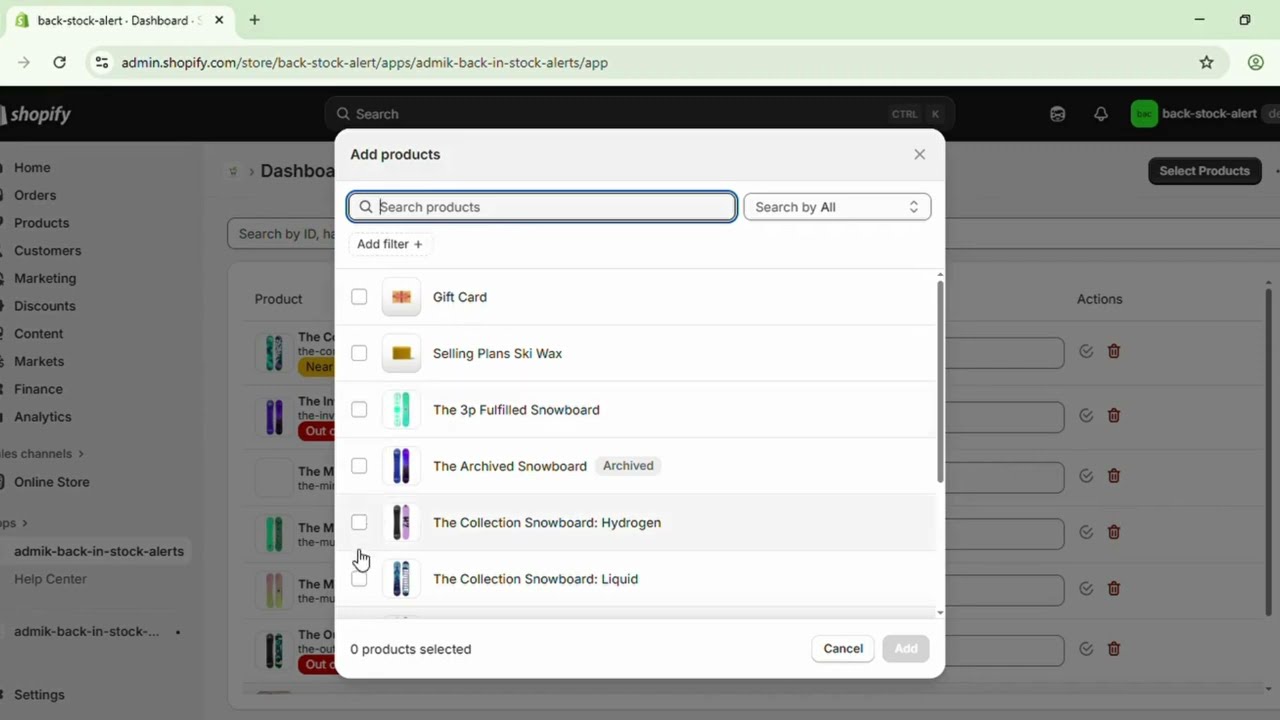Open Orders in the sidebar
Viewport: 1280px width, 720px height.
point(35,195)
